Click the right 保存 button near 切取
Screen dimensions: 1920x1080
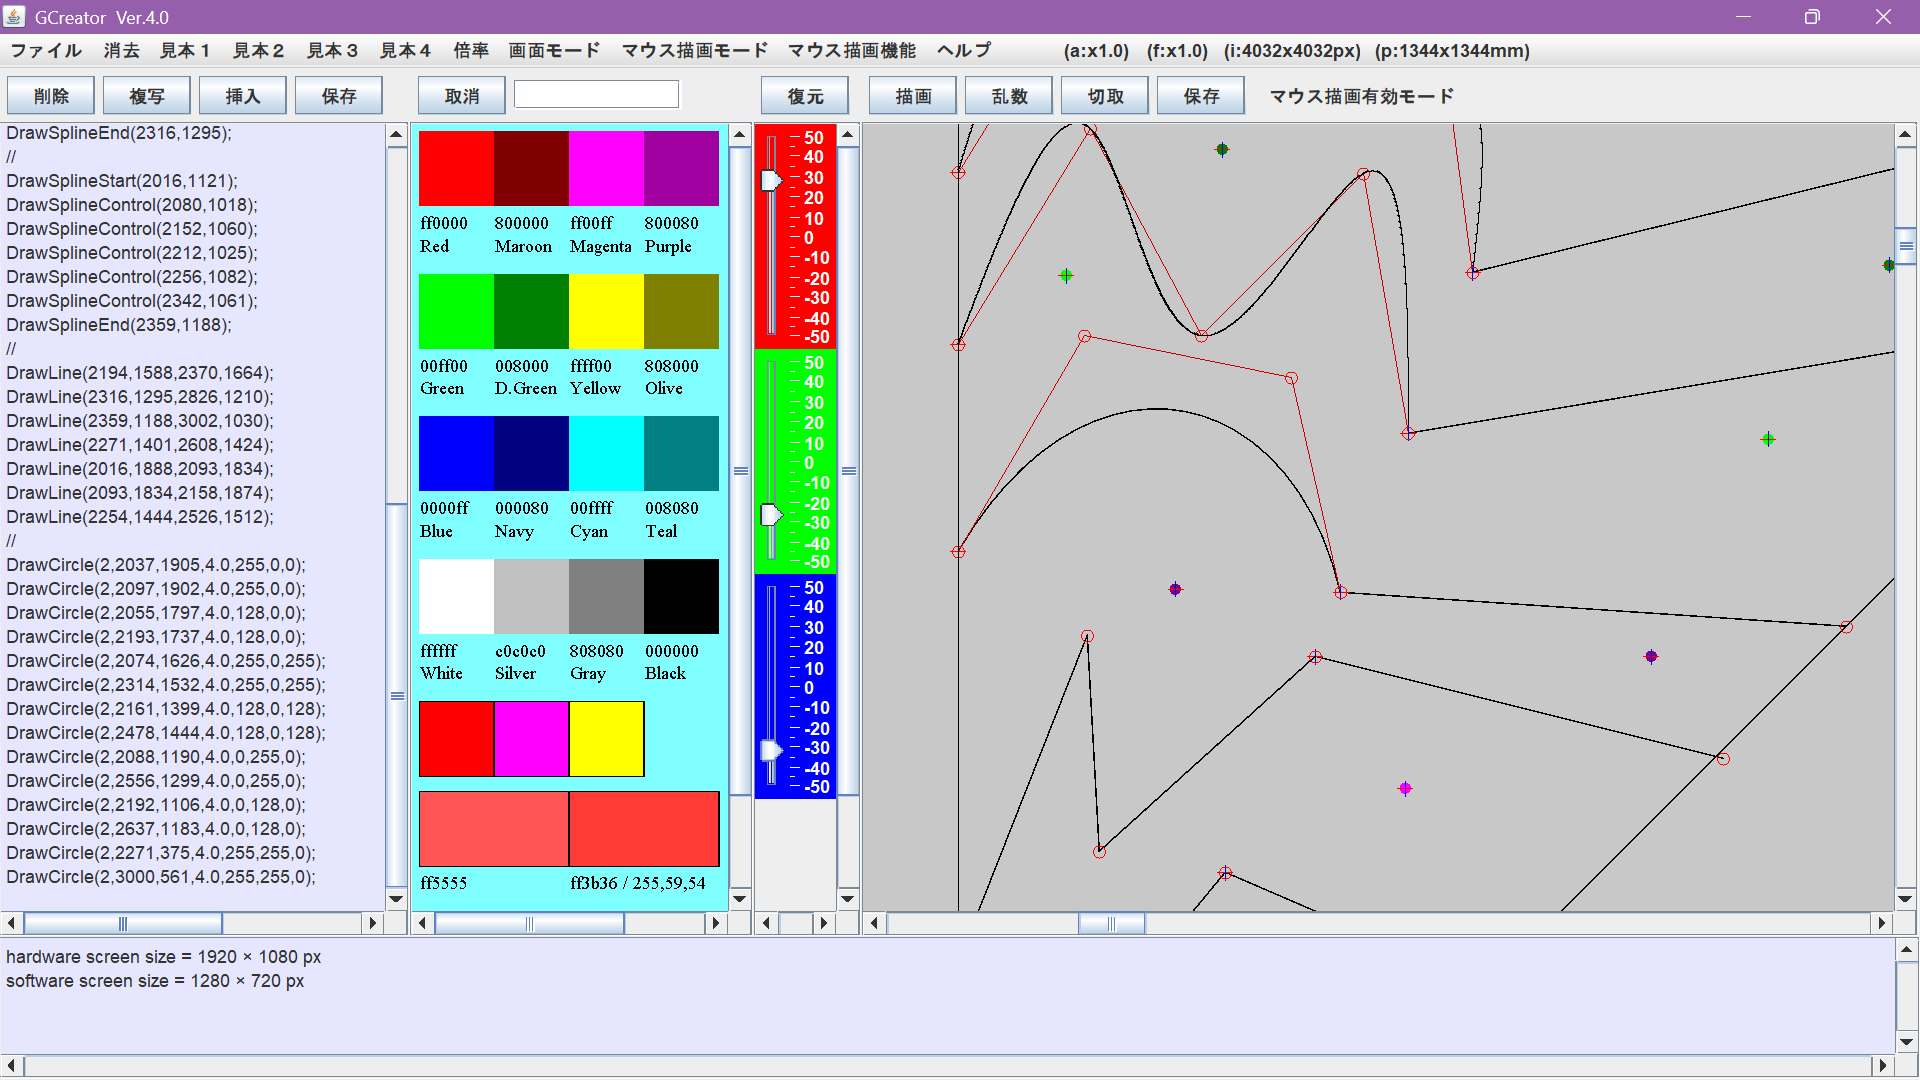(1201, 96)
